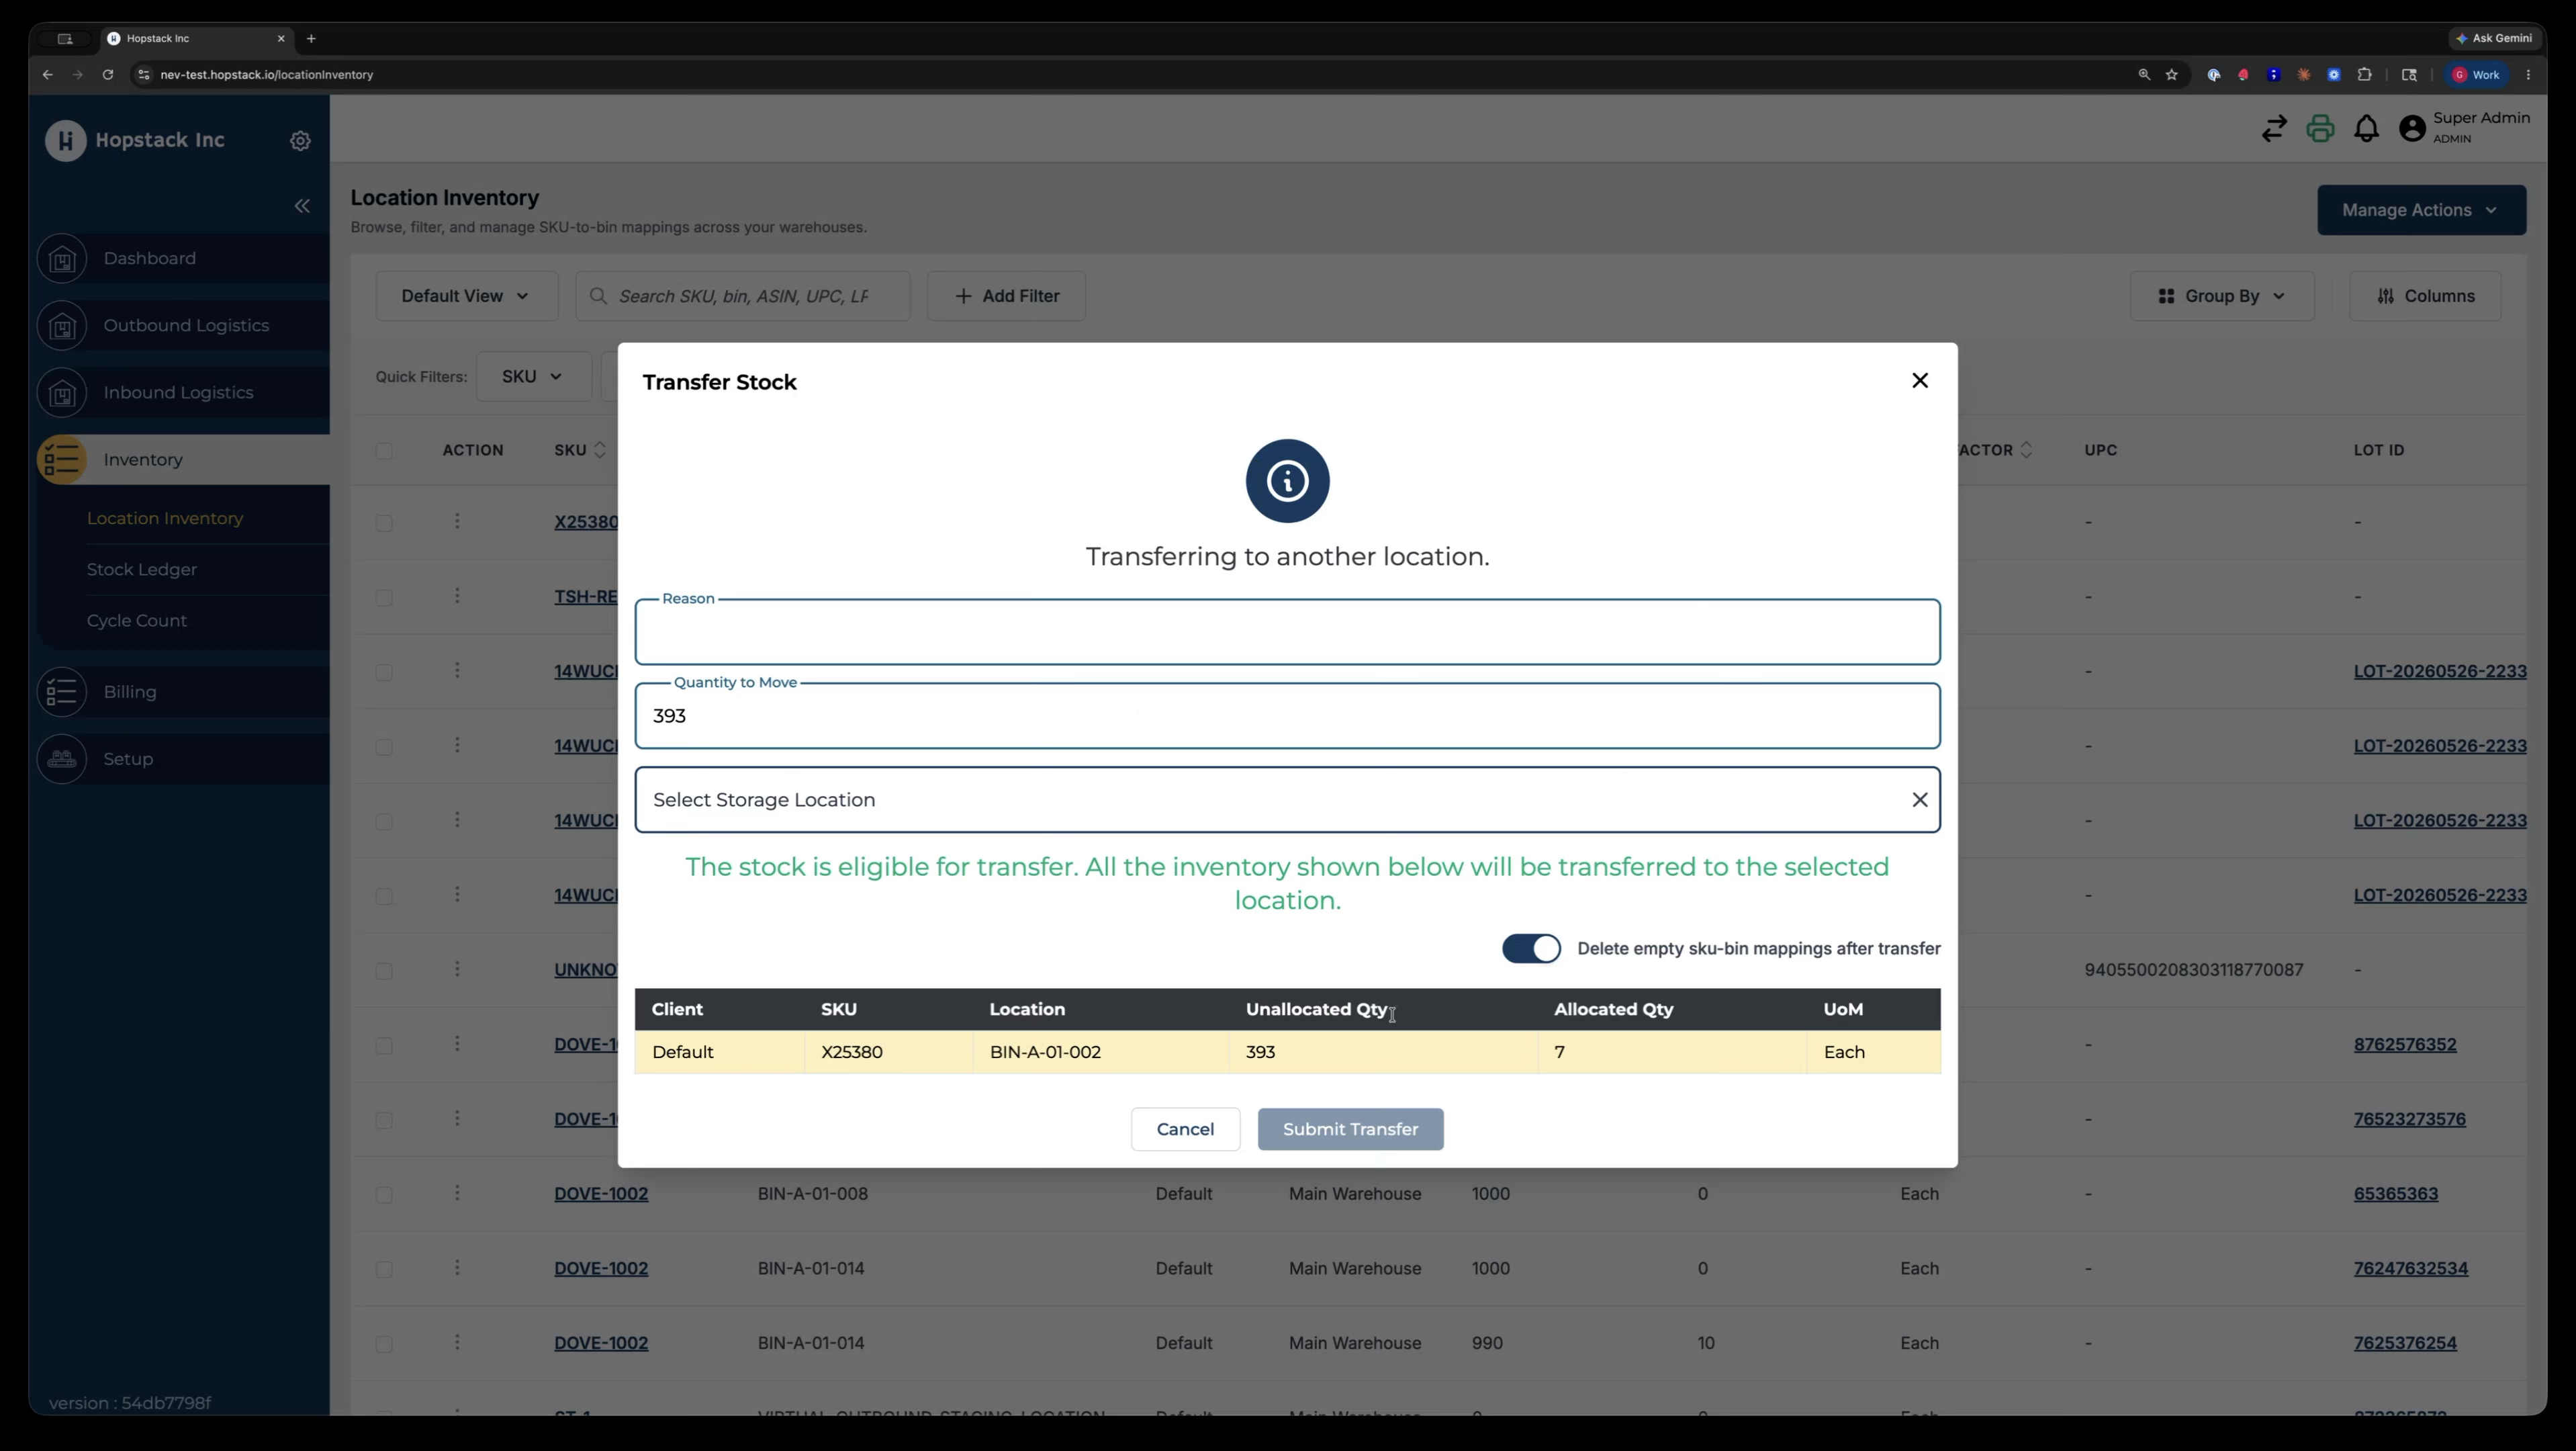The height and width of the screenshot is (1451, 2576).
Task: Sort by the ACTOR column arrows
Action: [2026, 450]
